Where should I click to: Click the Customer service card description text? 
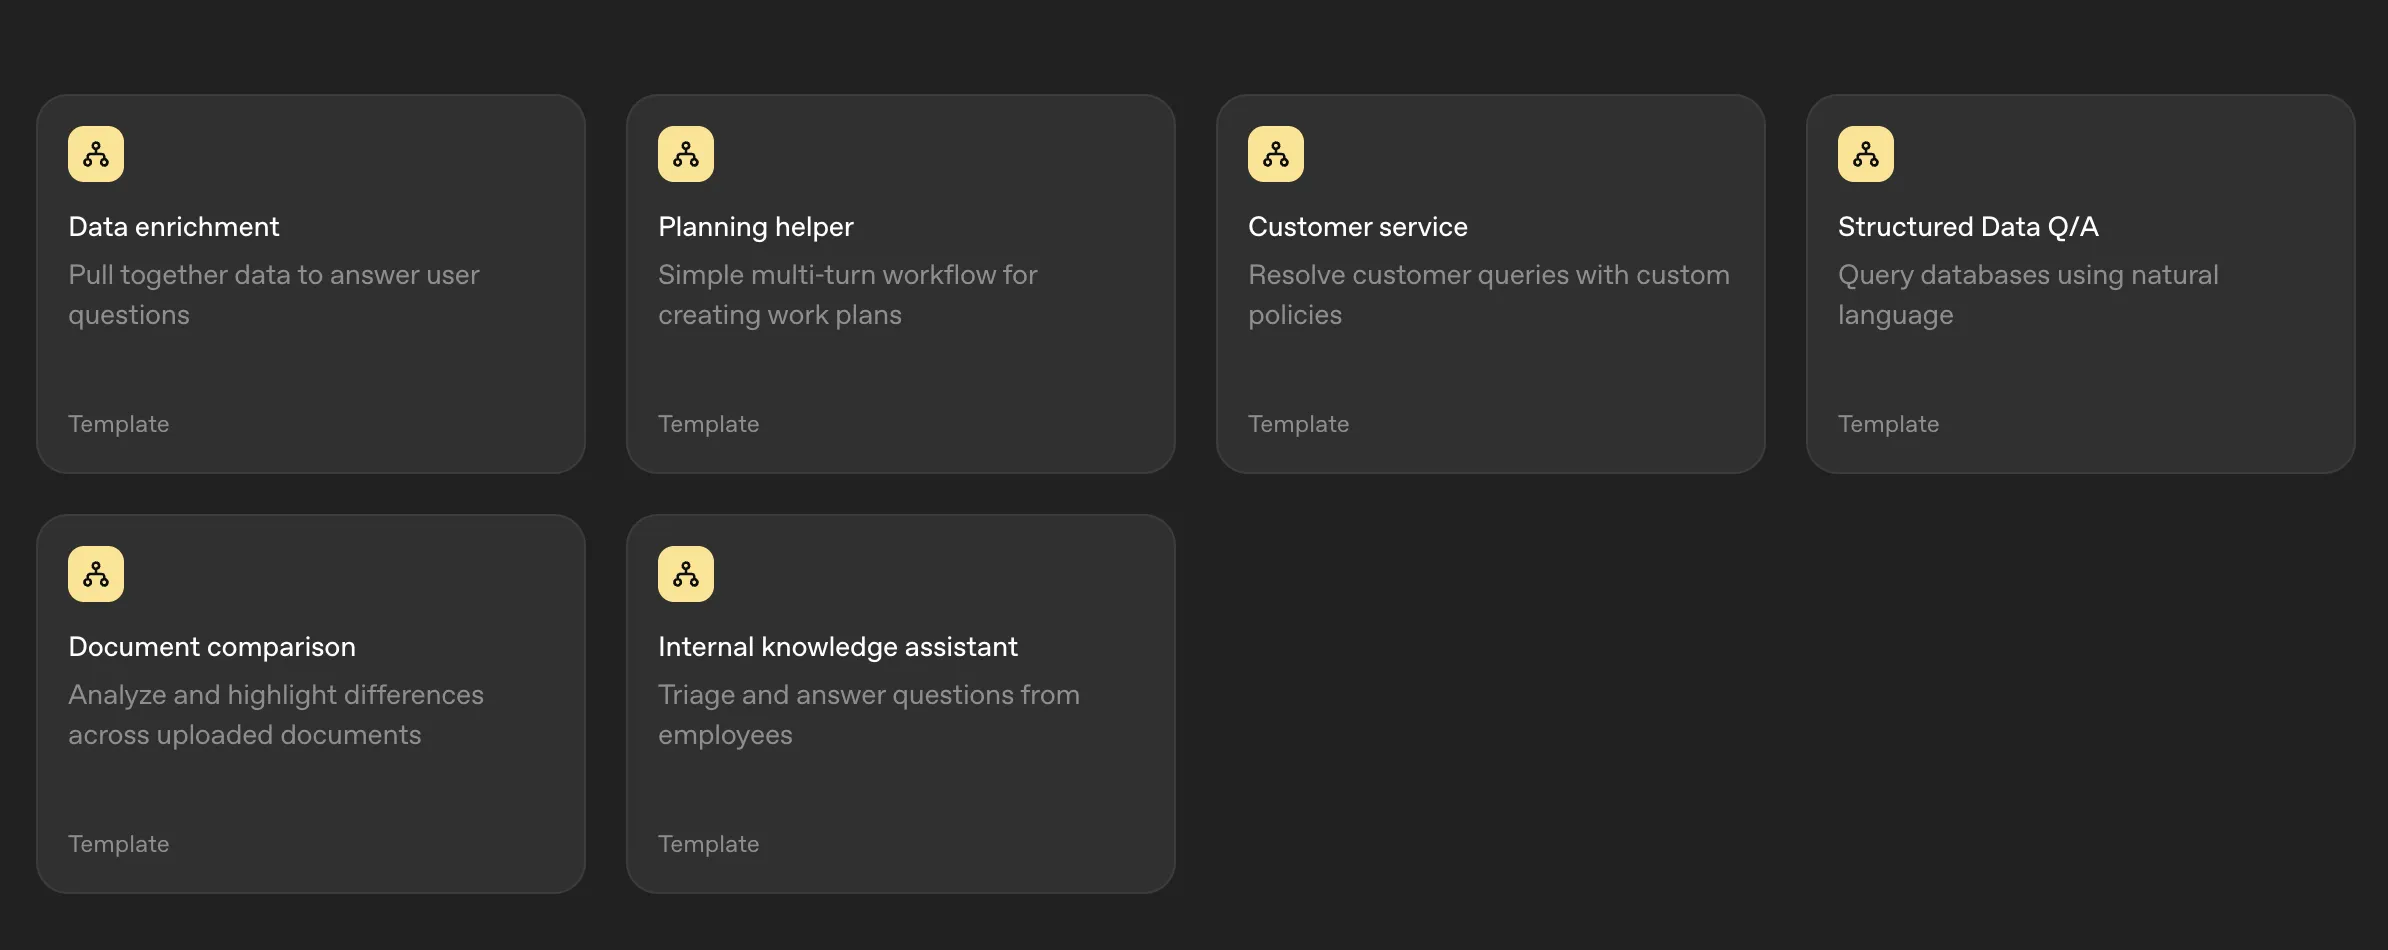pyautogui.click(x=1488, y=294)
